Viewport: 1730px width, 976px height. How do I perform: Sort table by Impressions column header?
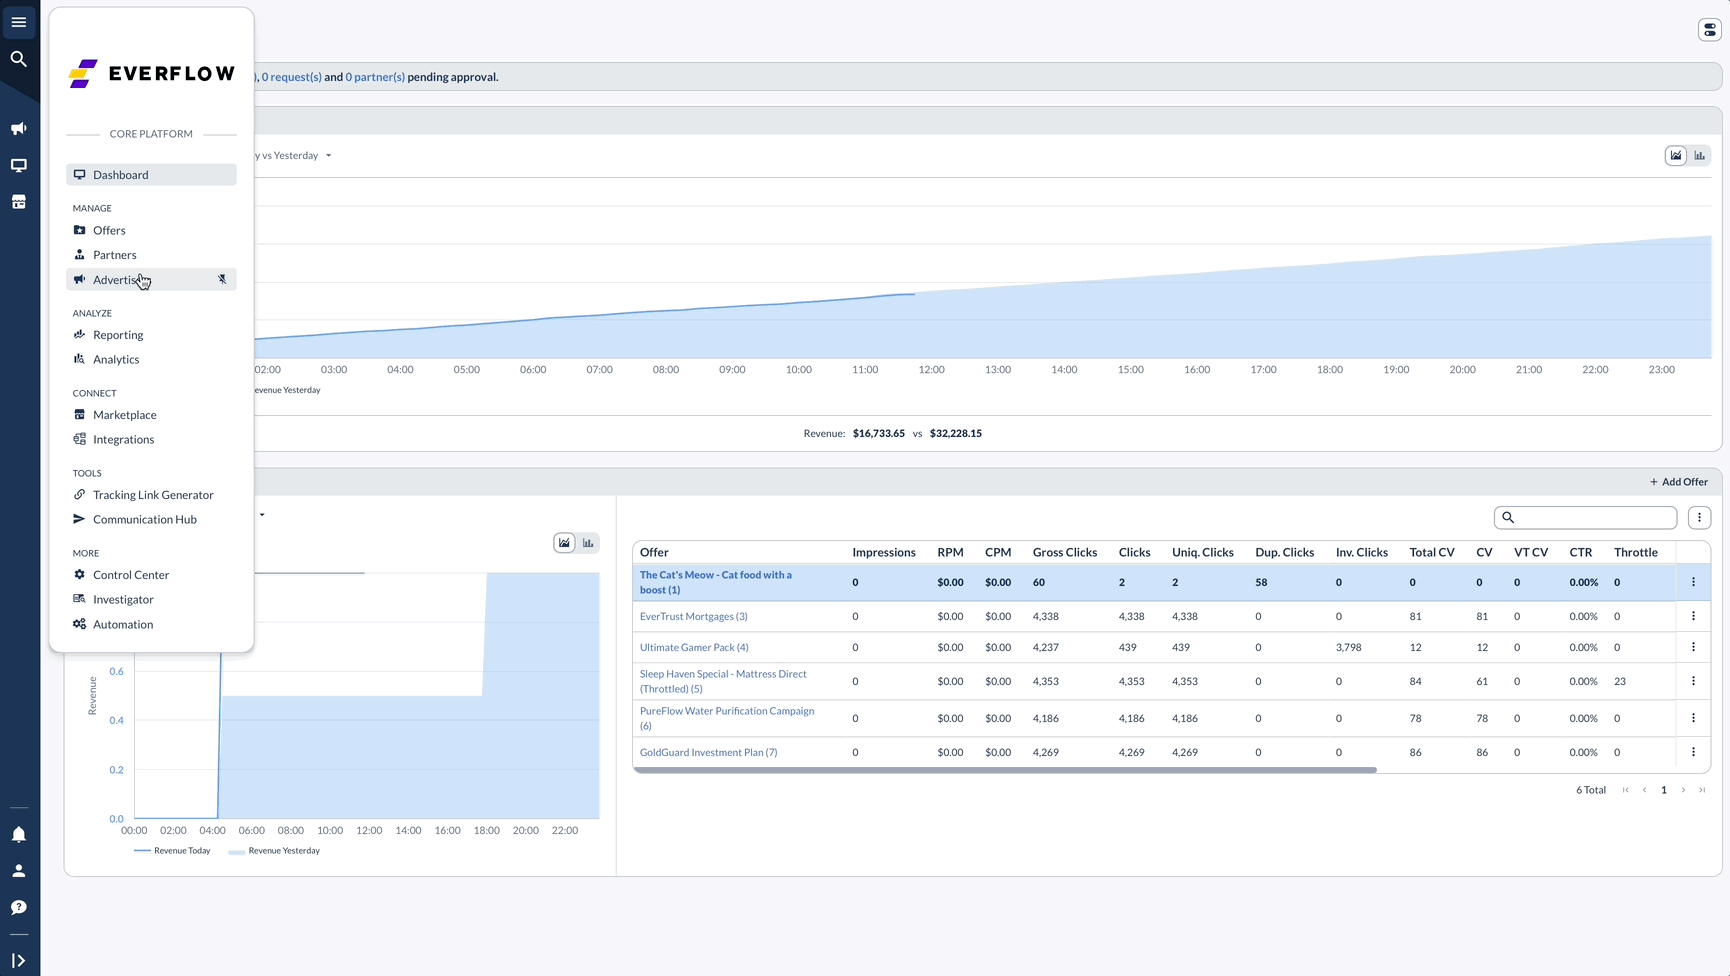[x=884, y=553]
